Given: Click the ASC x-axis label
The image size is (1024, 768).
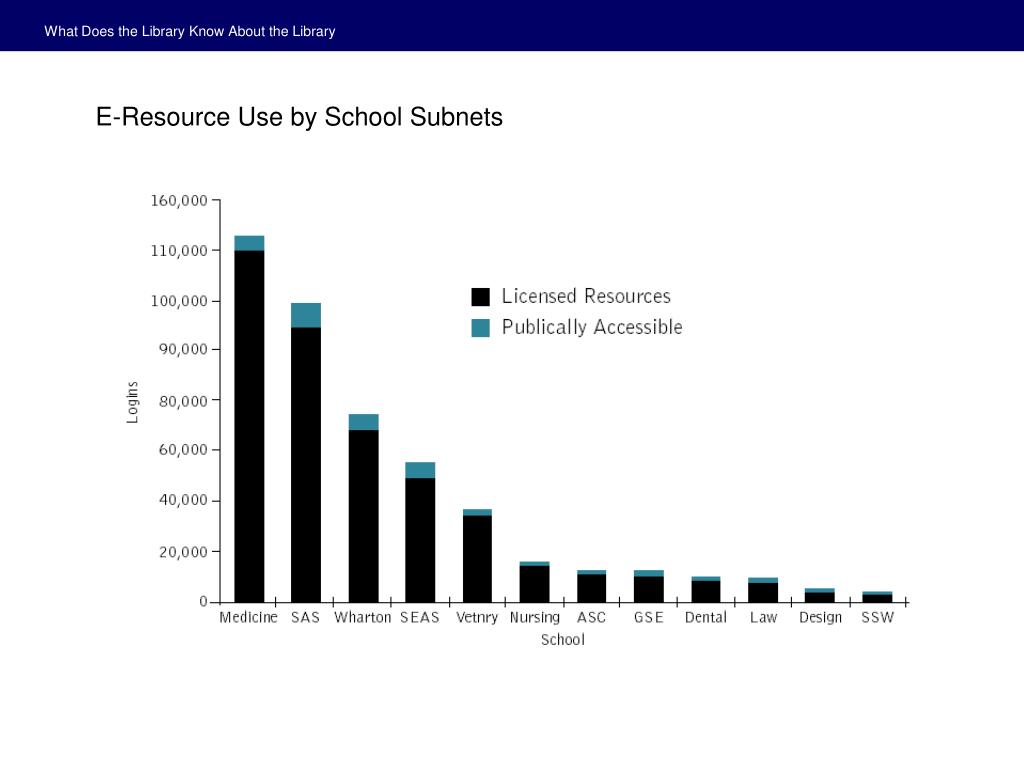Looking at the screenshot, I should (592, 617).
